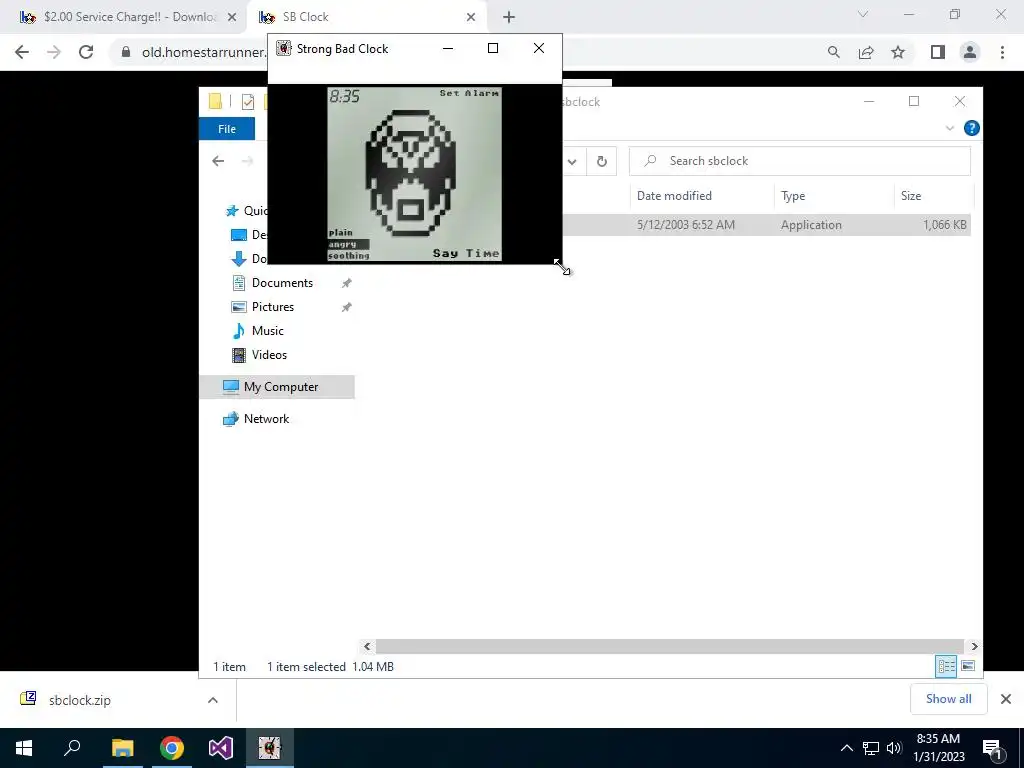Open the Windows Start menu
1024x768 pixels.
coord(24,748)
